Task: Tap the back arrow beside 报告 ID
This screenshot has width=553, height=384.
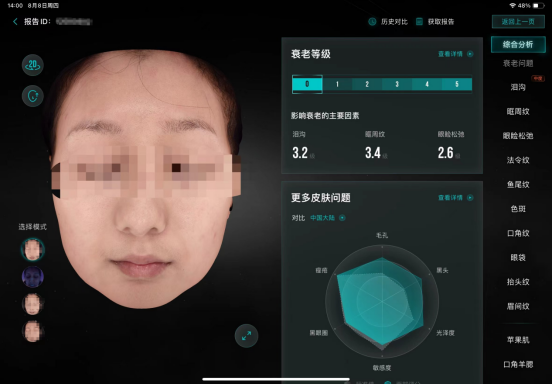Action: tap(15, 22)
